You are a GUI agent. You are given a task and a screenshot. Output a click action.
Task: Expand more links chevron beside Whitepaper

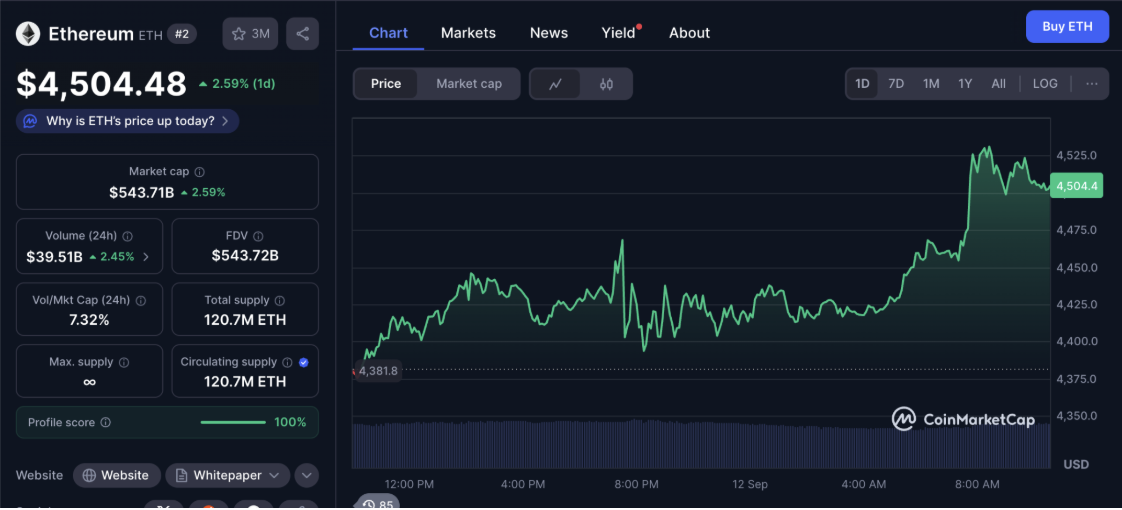306,475
